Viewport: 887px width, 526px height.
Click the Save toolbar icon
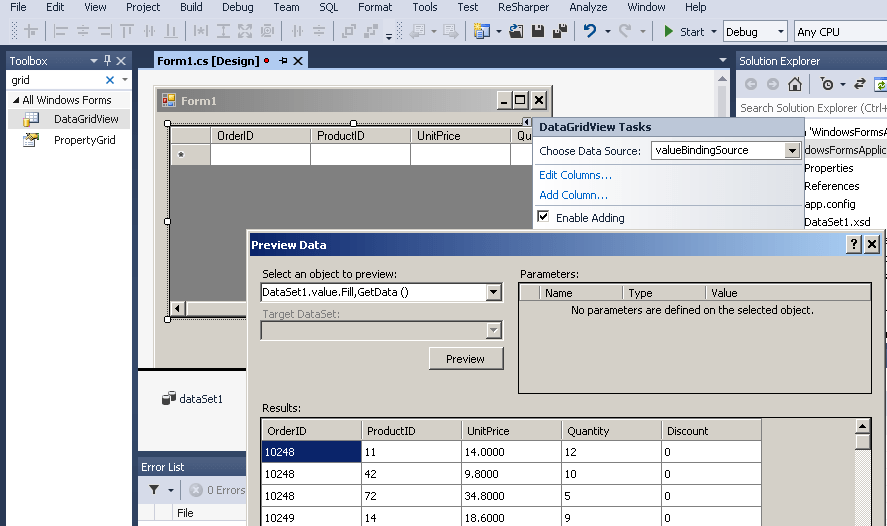coord(538,31)
